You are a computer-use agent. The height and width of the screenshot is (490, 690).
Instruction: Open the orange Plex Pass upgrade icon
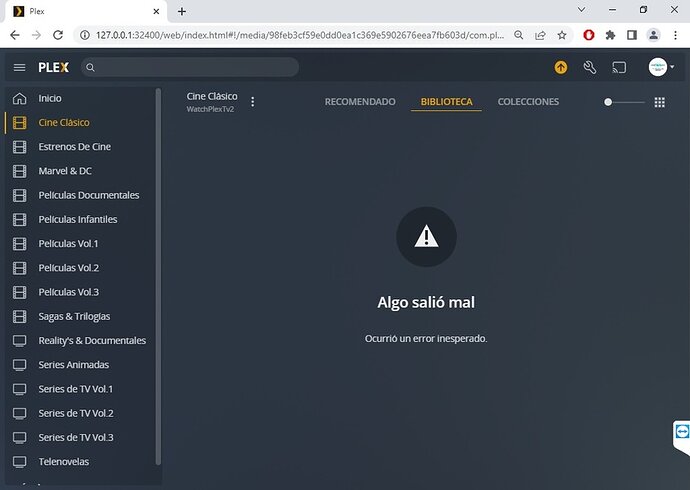[561, 67]
